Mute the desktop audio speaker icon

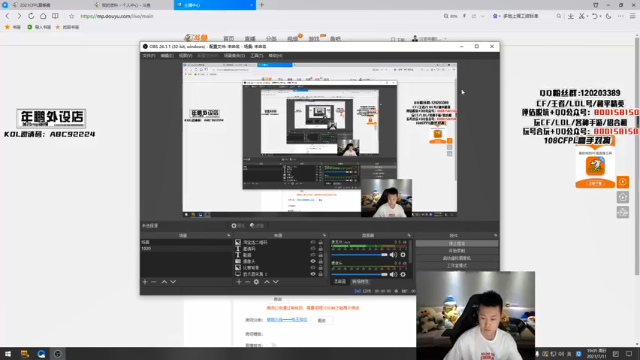point(393,255)
